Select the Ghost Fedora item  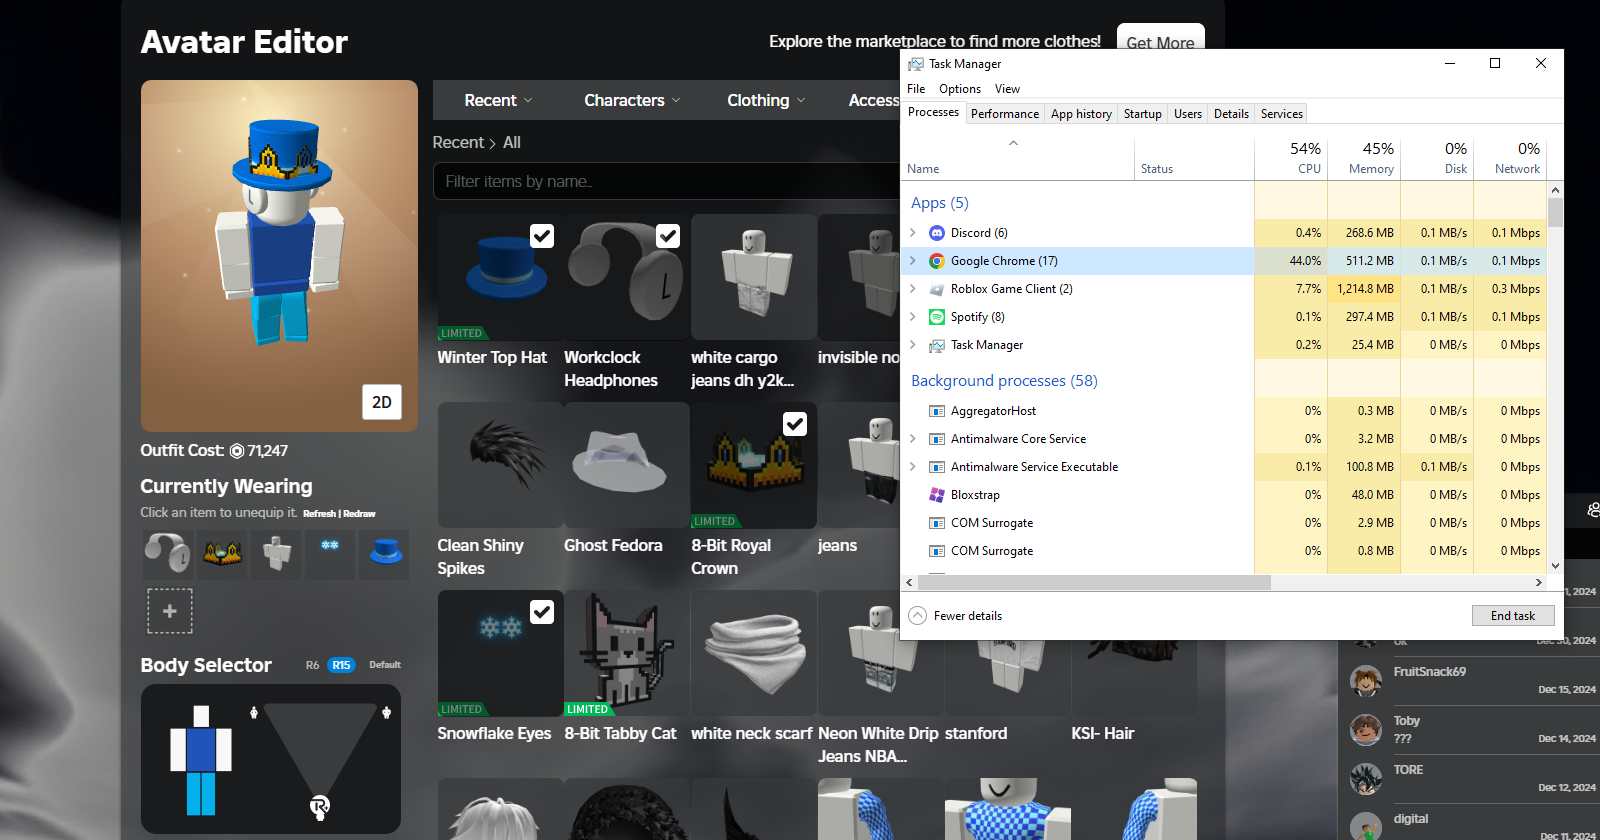[x=626, y=465]
